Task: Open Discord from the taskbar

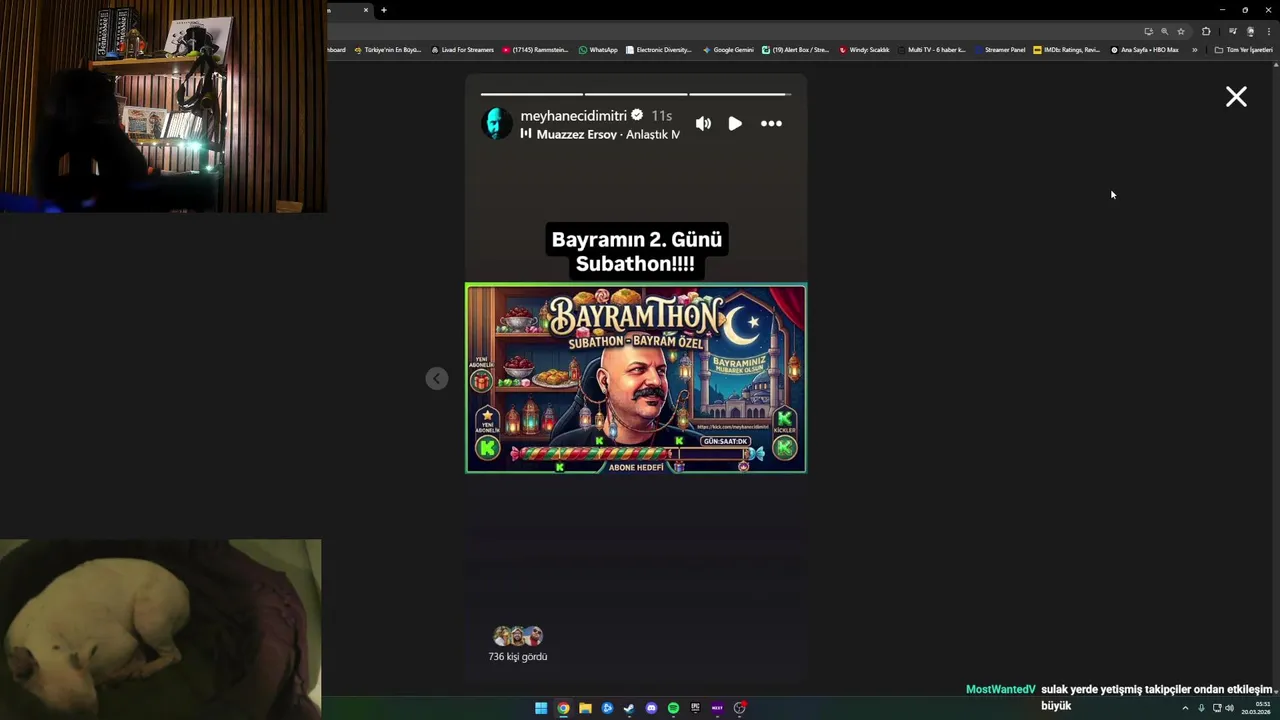Action: coord(651,708)
